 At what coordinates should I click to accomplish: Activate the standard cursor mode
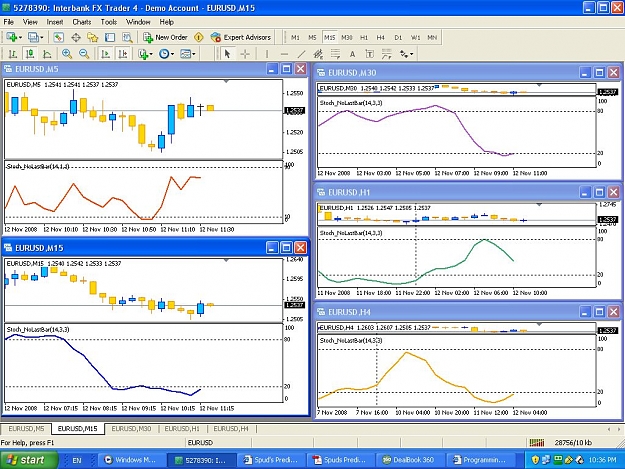pos(228,54)
